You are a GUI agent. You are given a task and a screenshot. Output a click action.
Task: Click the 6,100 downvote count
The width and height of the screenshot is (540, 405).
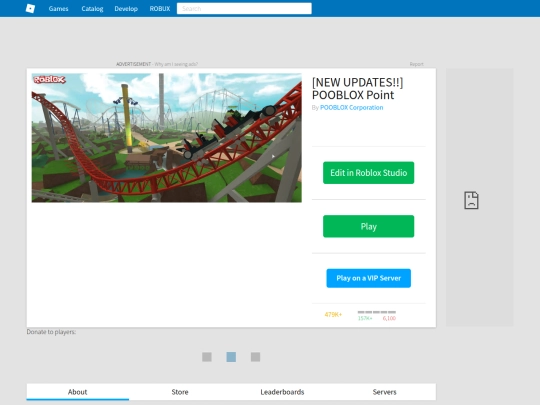pos(389,318)
